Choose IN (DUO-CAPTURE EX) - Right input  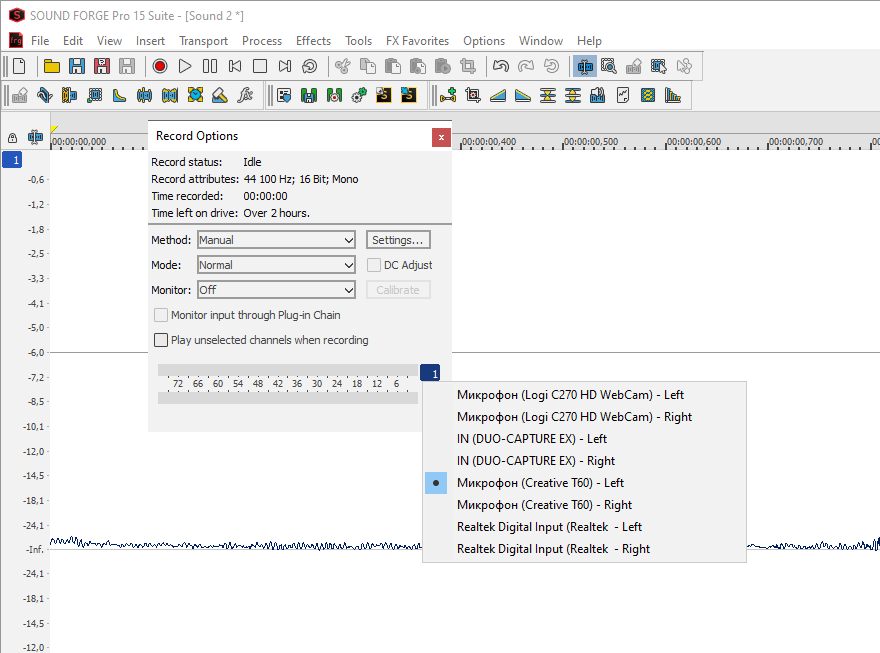pos(584,461)
